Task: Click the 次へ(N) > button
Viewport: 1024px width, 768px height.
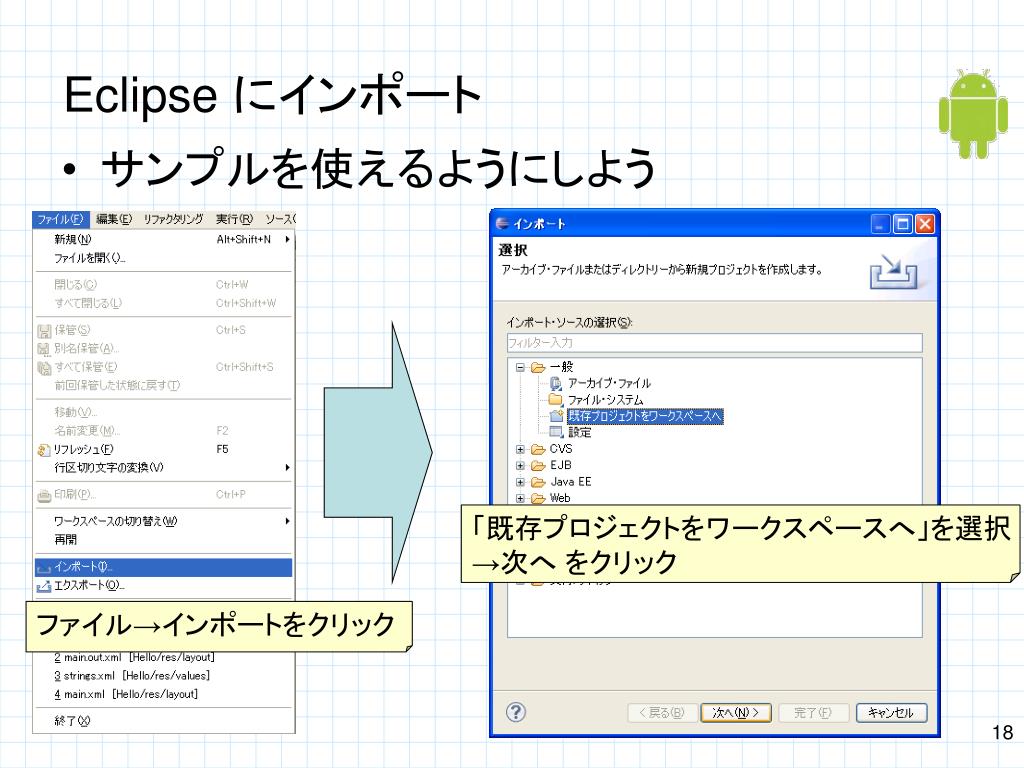Action: 735,712
